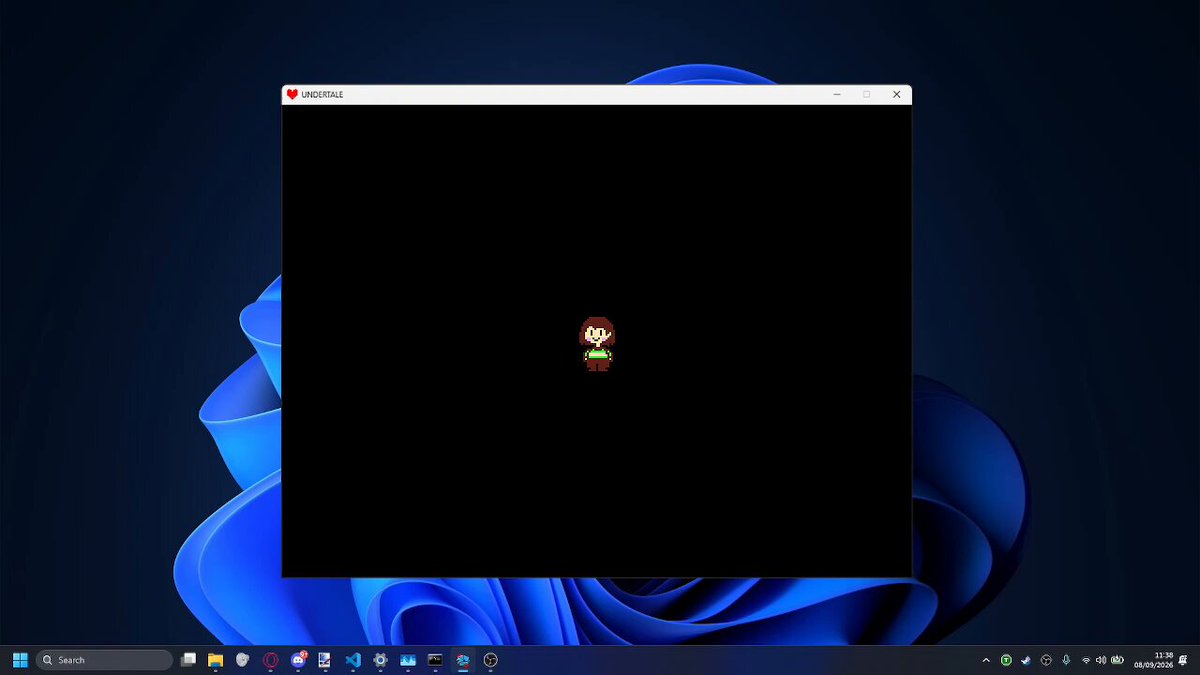Open File Explorer from the taskbar

(215, 660)
